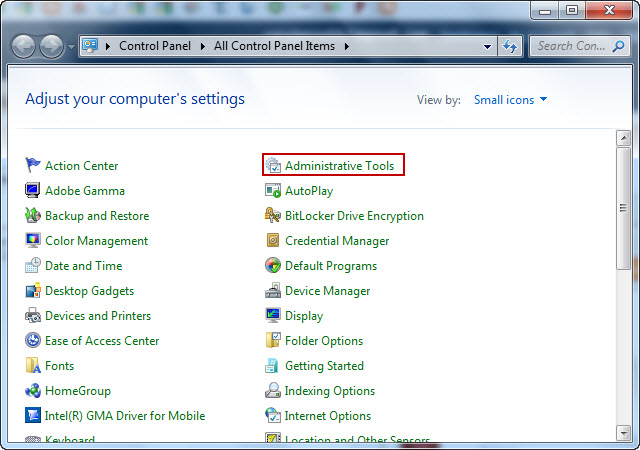Expand the arrow before Control Panel breadcrumb
The image size is (640, 450).
pyautogui.click(x=108, y=46)
